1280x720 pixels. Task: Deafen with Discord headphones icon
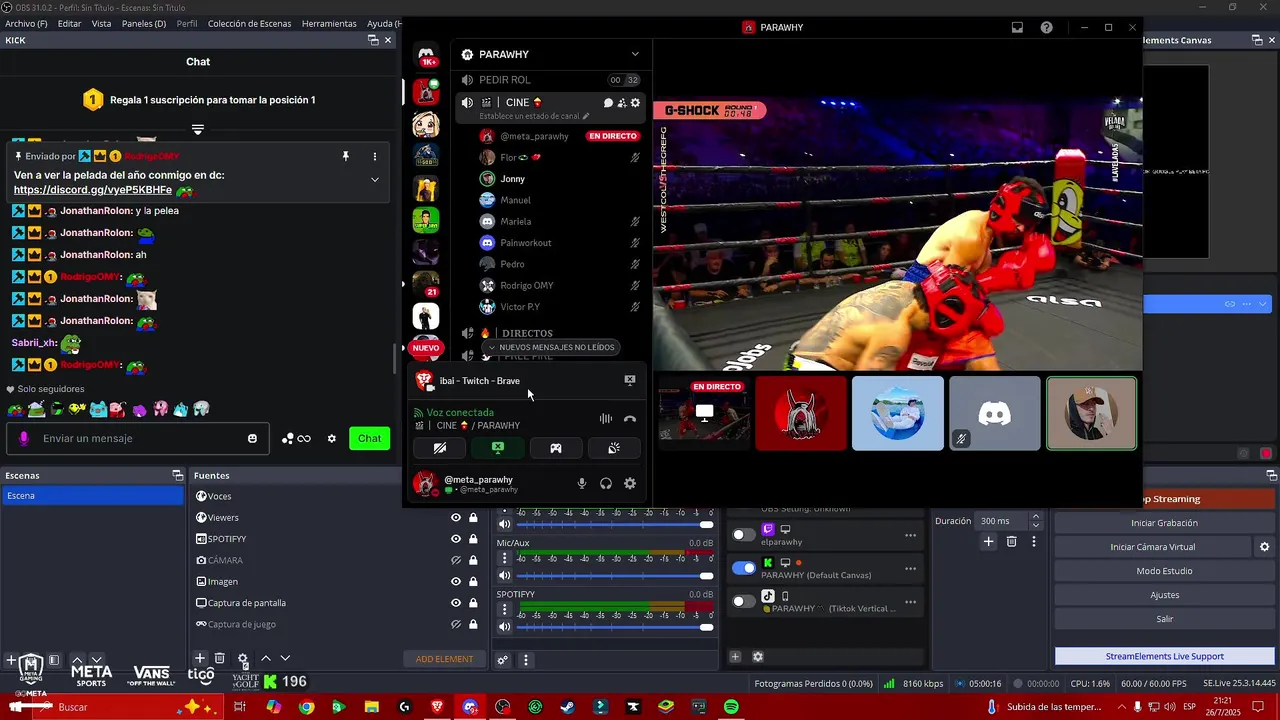coord(605,483)
